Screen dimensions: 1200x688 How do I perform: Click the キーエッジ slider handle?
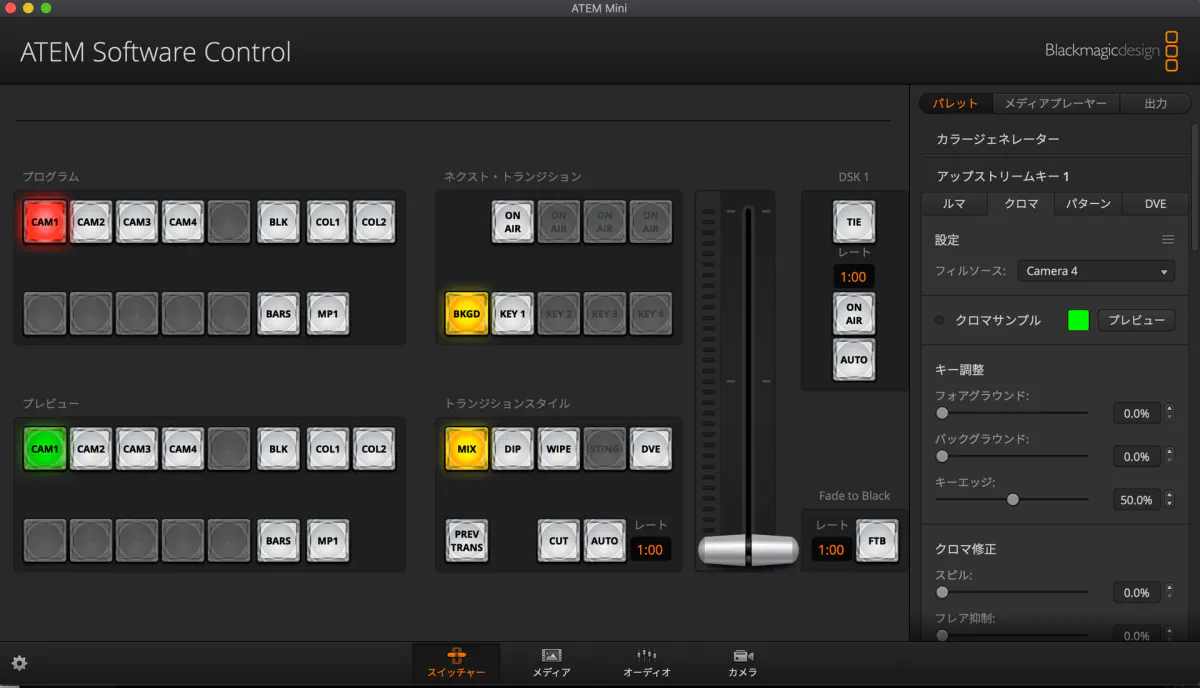[x=1012, y=499]
